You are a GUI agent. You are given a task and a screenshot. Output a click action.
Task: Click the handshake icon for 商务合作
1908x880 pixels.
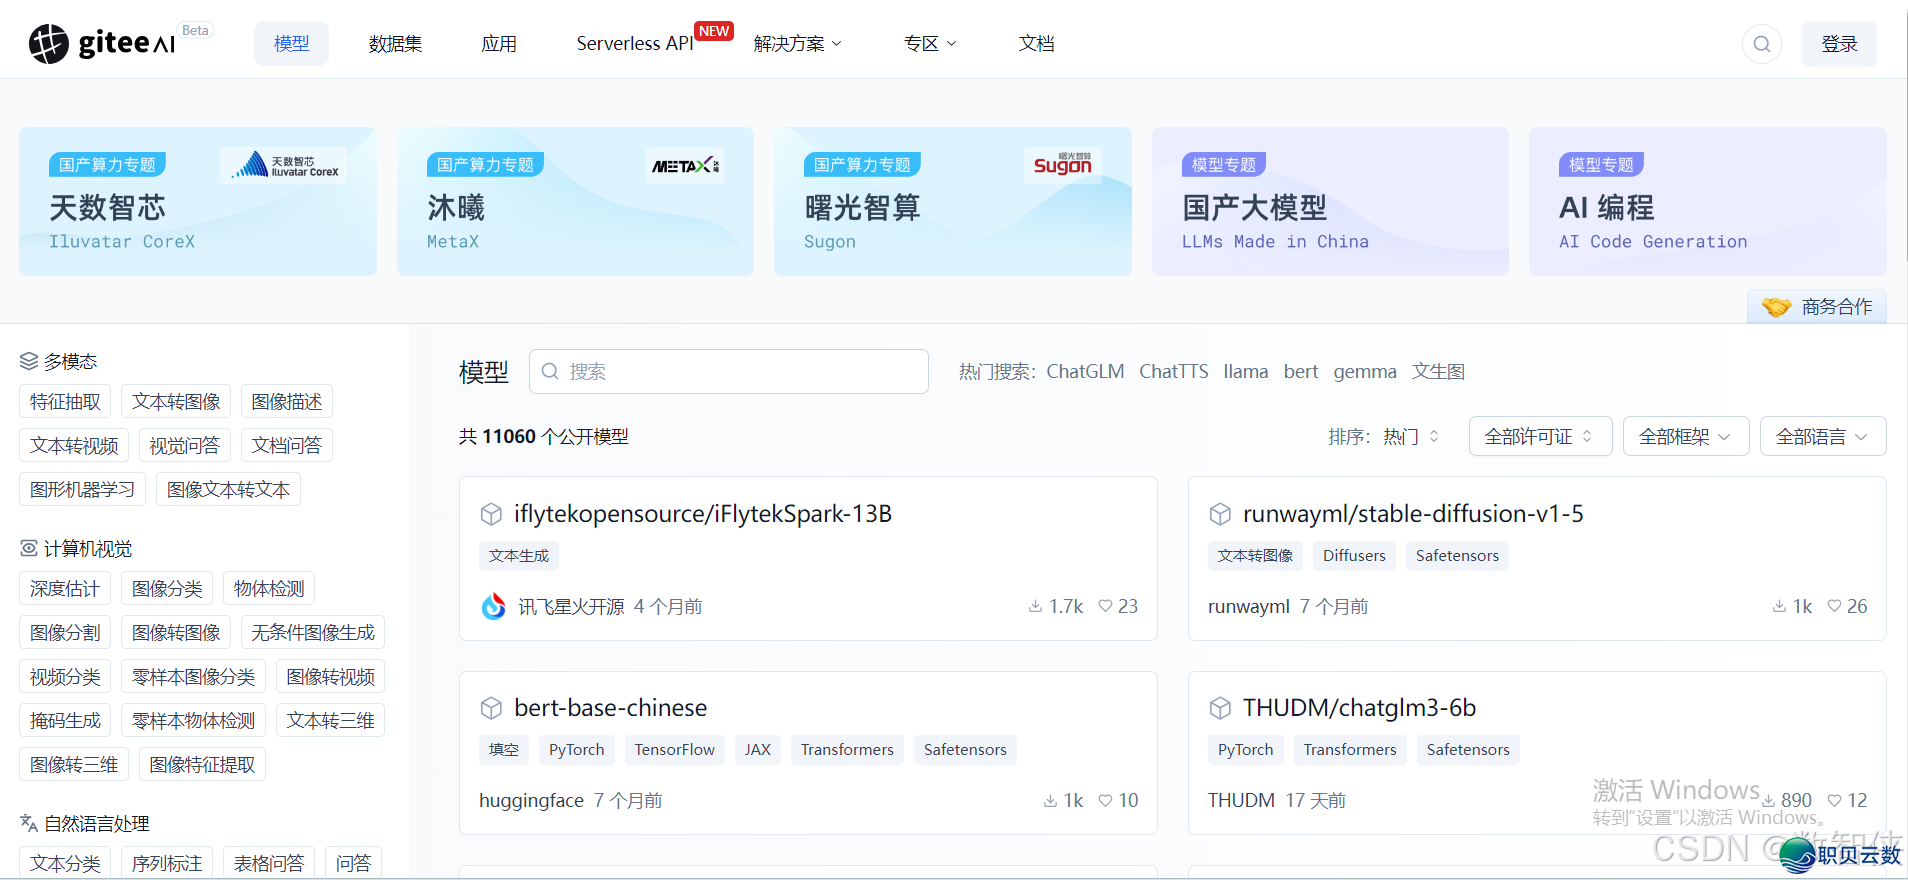pyautogui.click(x=1776, y=307)
